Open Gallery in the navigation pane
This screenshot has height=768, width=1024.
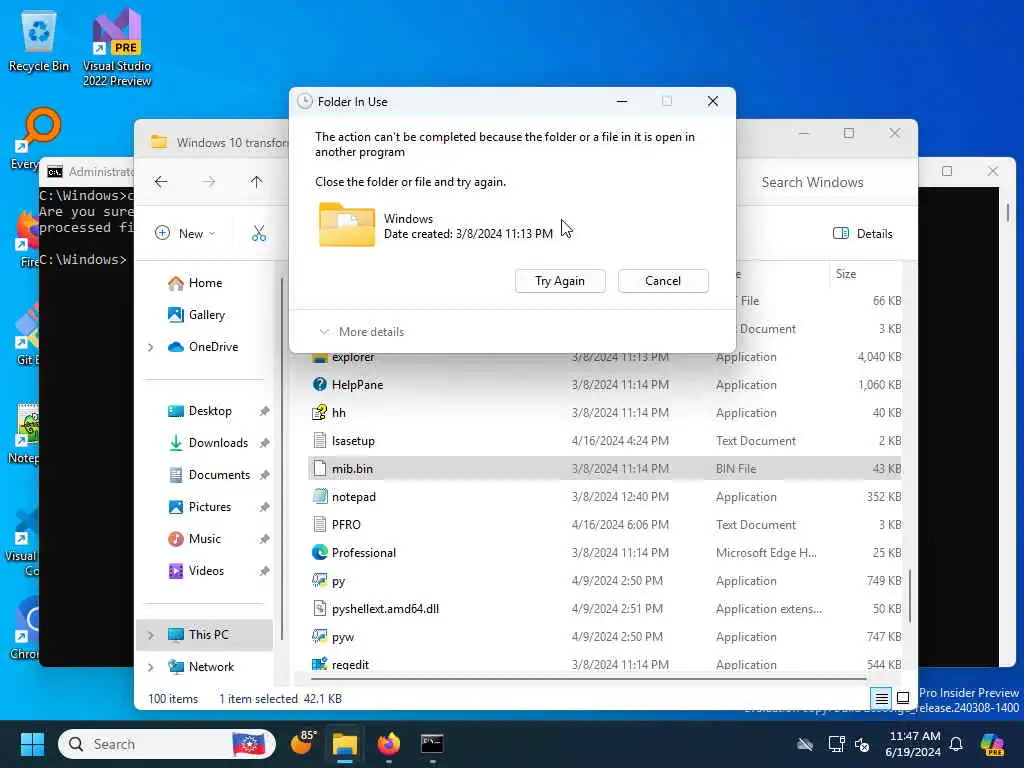click(x=197, y=315)
